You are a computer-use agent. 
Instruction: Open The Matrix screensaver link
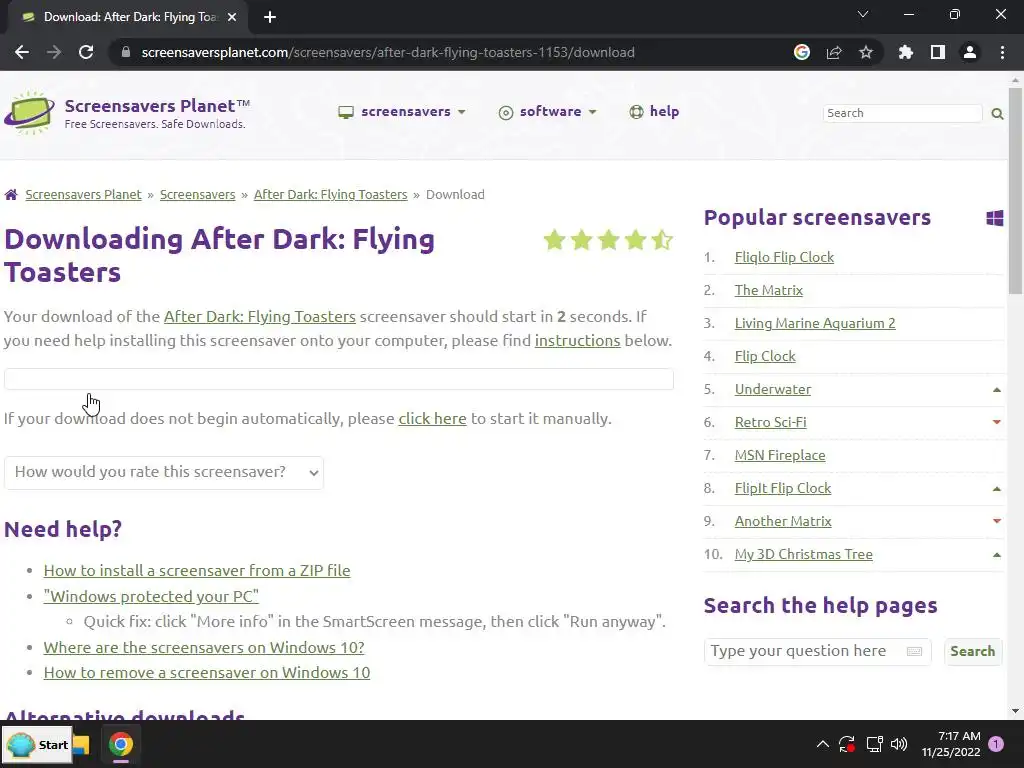coord(768,290)
